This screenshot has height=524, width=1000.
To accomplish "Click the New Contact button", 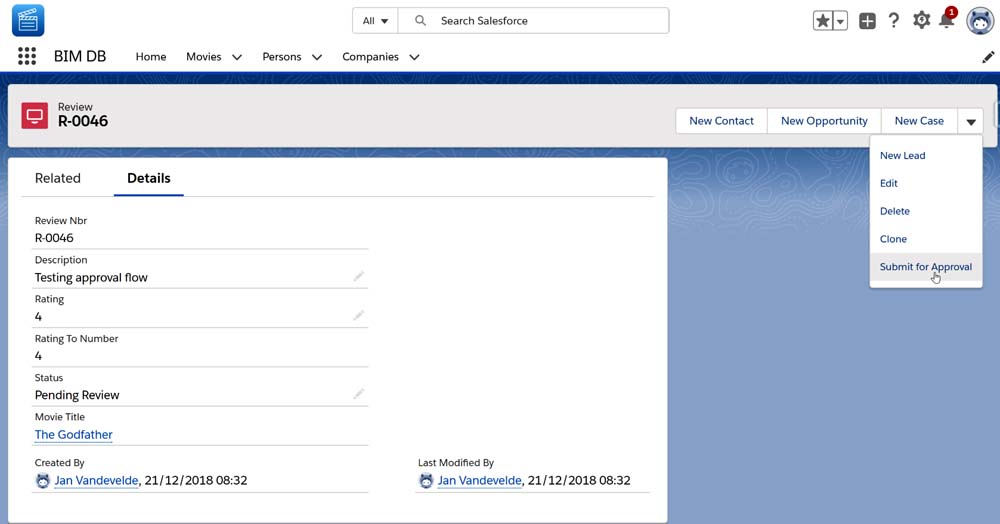I will coord(721,121).
